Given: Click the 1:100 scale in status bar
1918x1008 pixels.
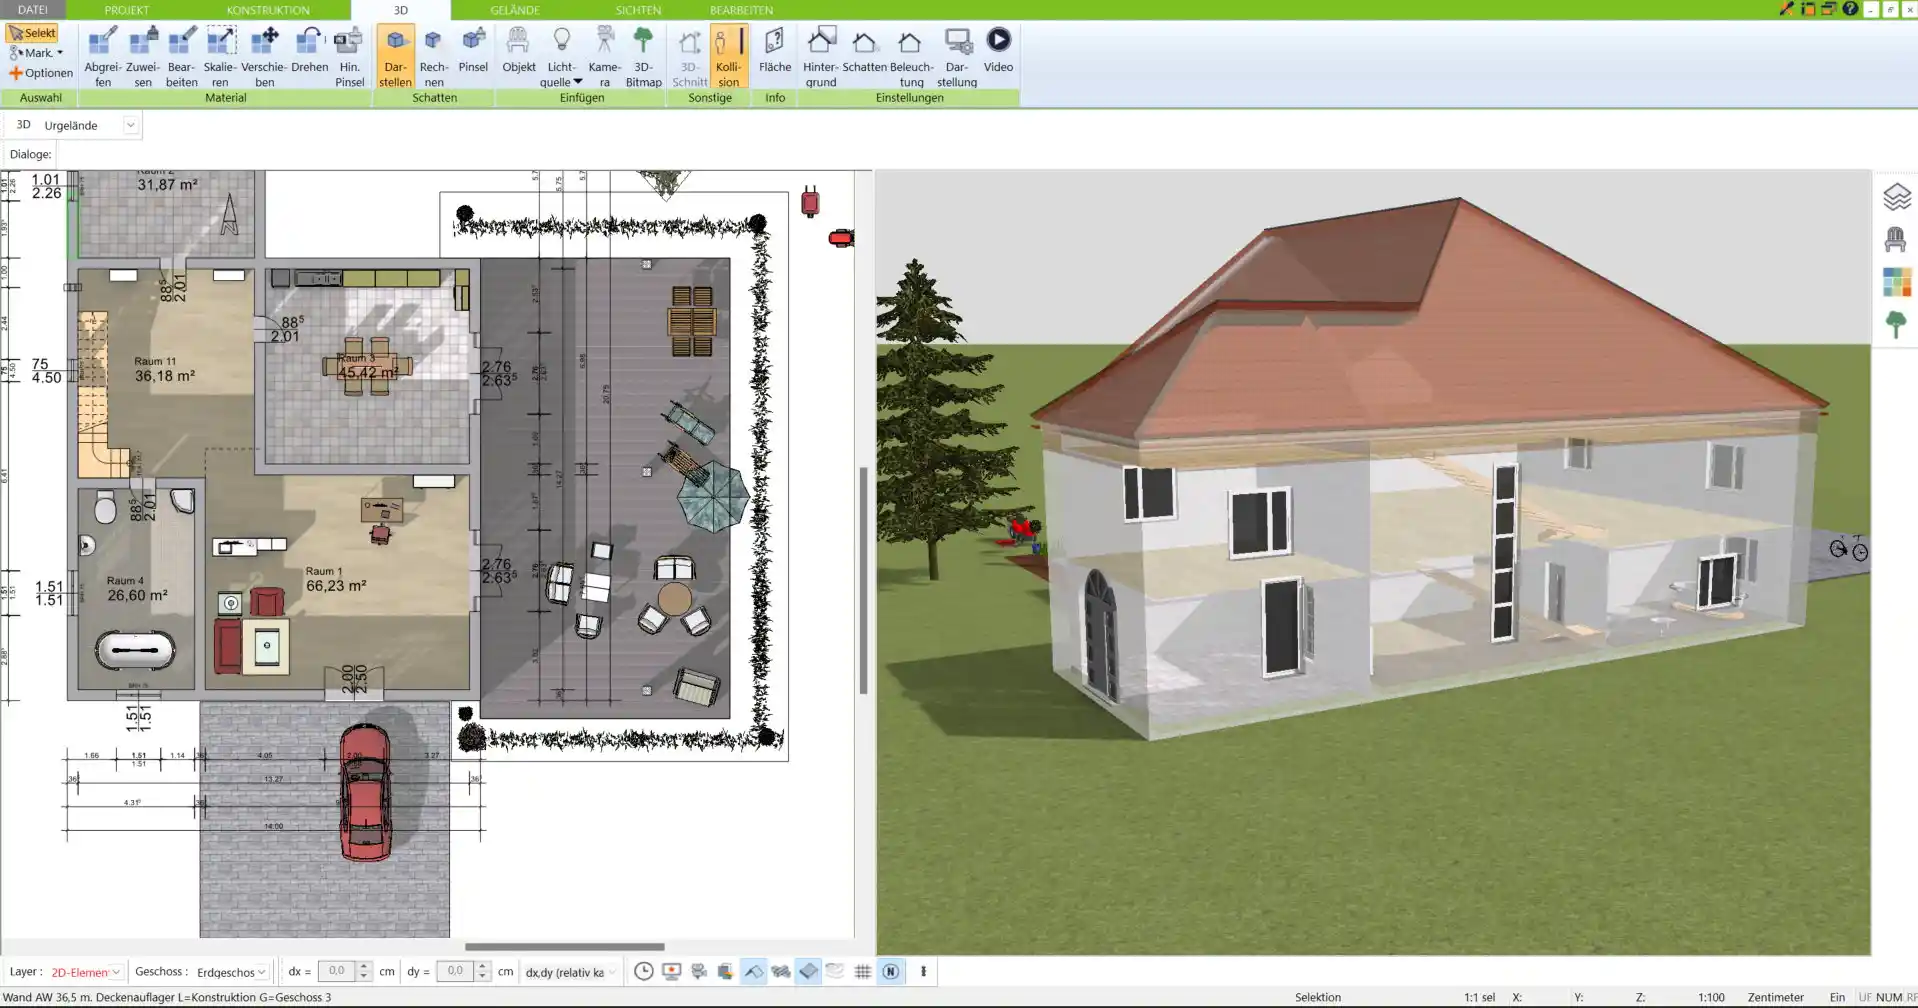Looking at the screenshot, I should click(x=1711, y=997).
